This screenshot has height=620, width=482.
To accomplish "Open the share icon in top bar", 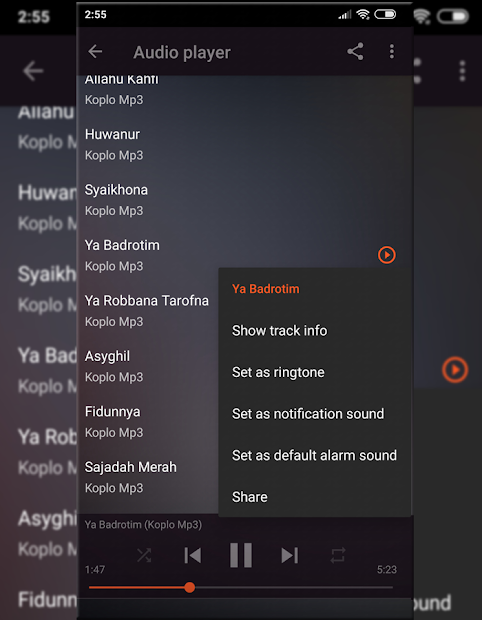I will click(355, 51).
